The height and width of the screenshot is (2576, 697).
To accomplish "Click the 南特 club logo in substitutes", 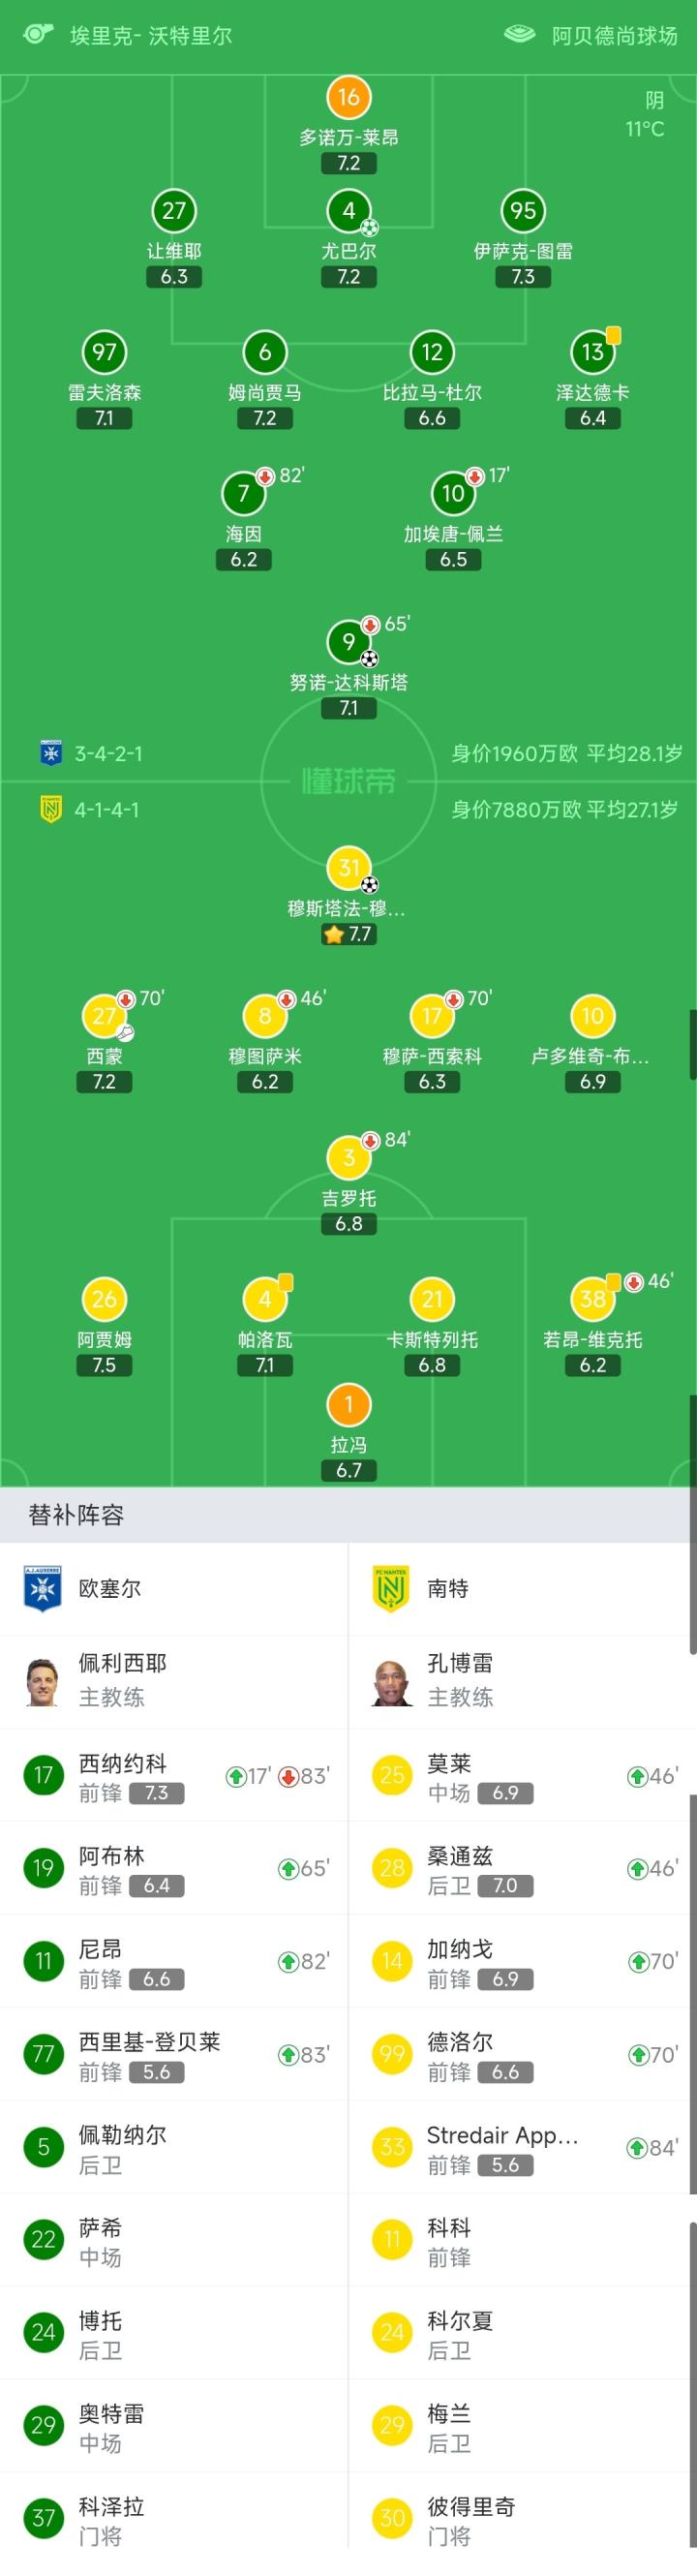I will [x=391, y=1588].
